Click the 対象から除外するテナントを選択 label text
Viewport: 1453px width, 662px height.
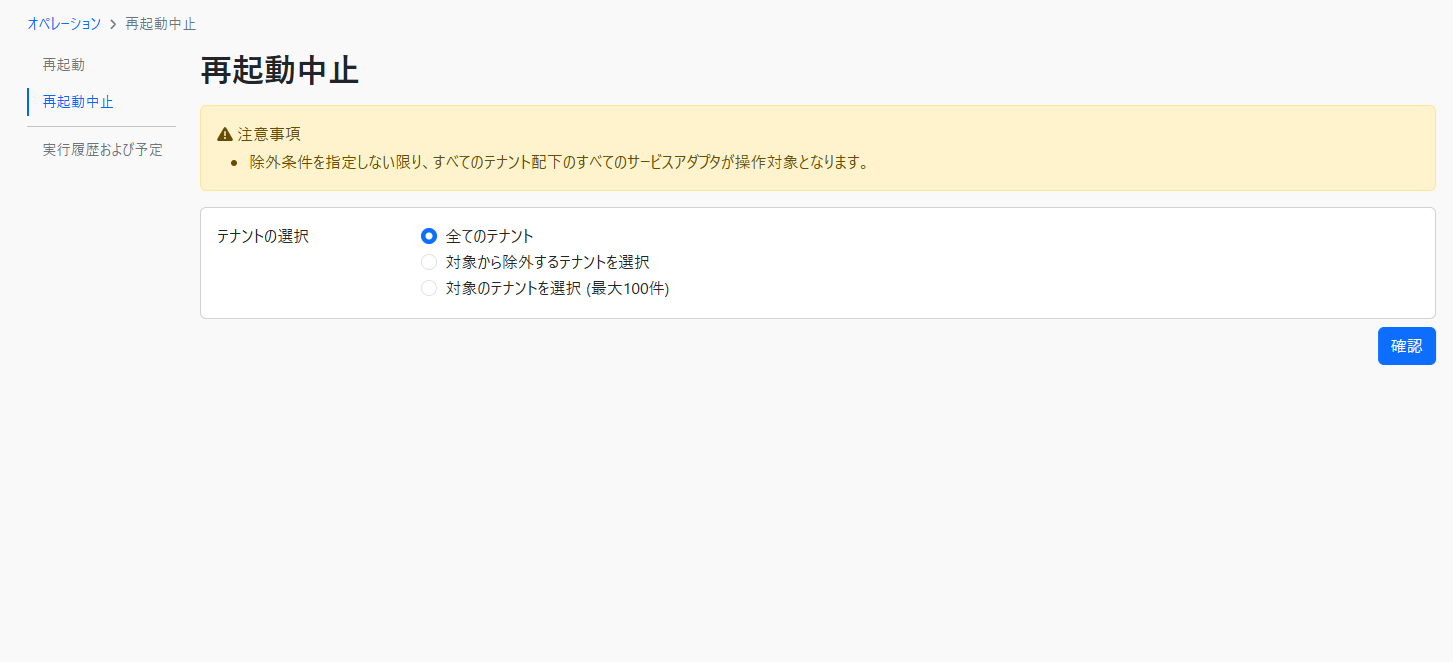[x=547, y=262]
